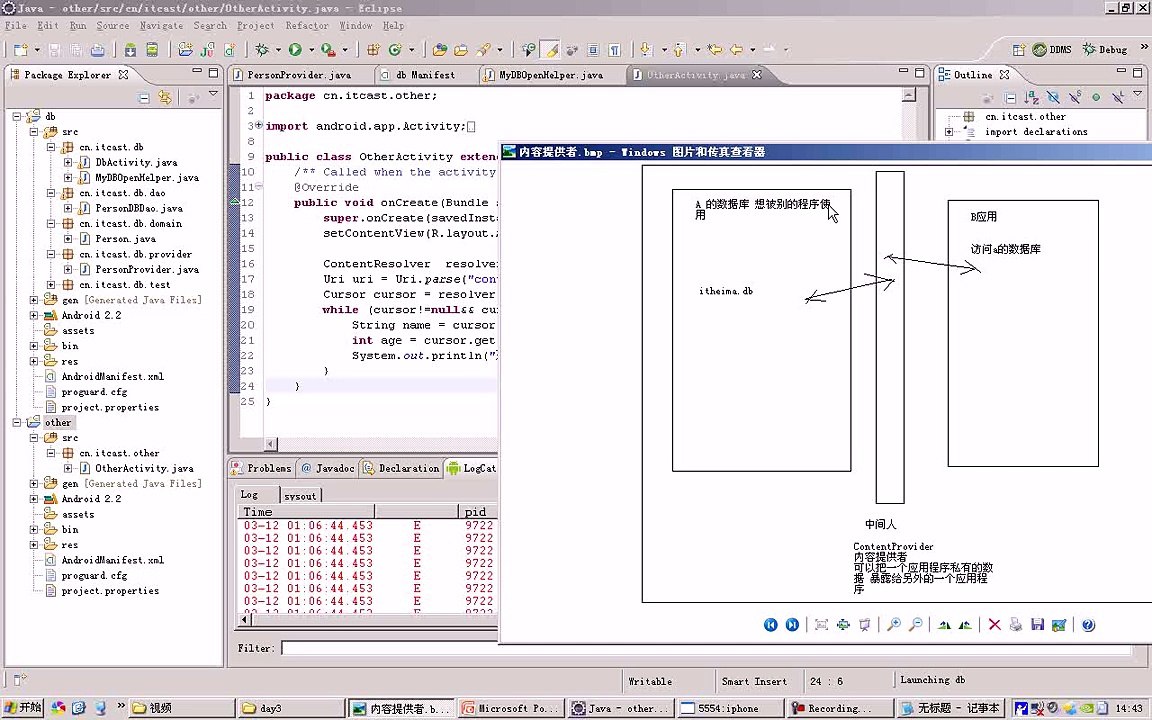The width and height of the screenshot is (1152, 720).
Task: Collapse all in Package Explorer
Action: [x=144, y=97]
